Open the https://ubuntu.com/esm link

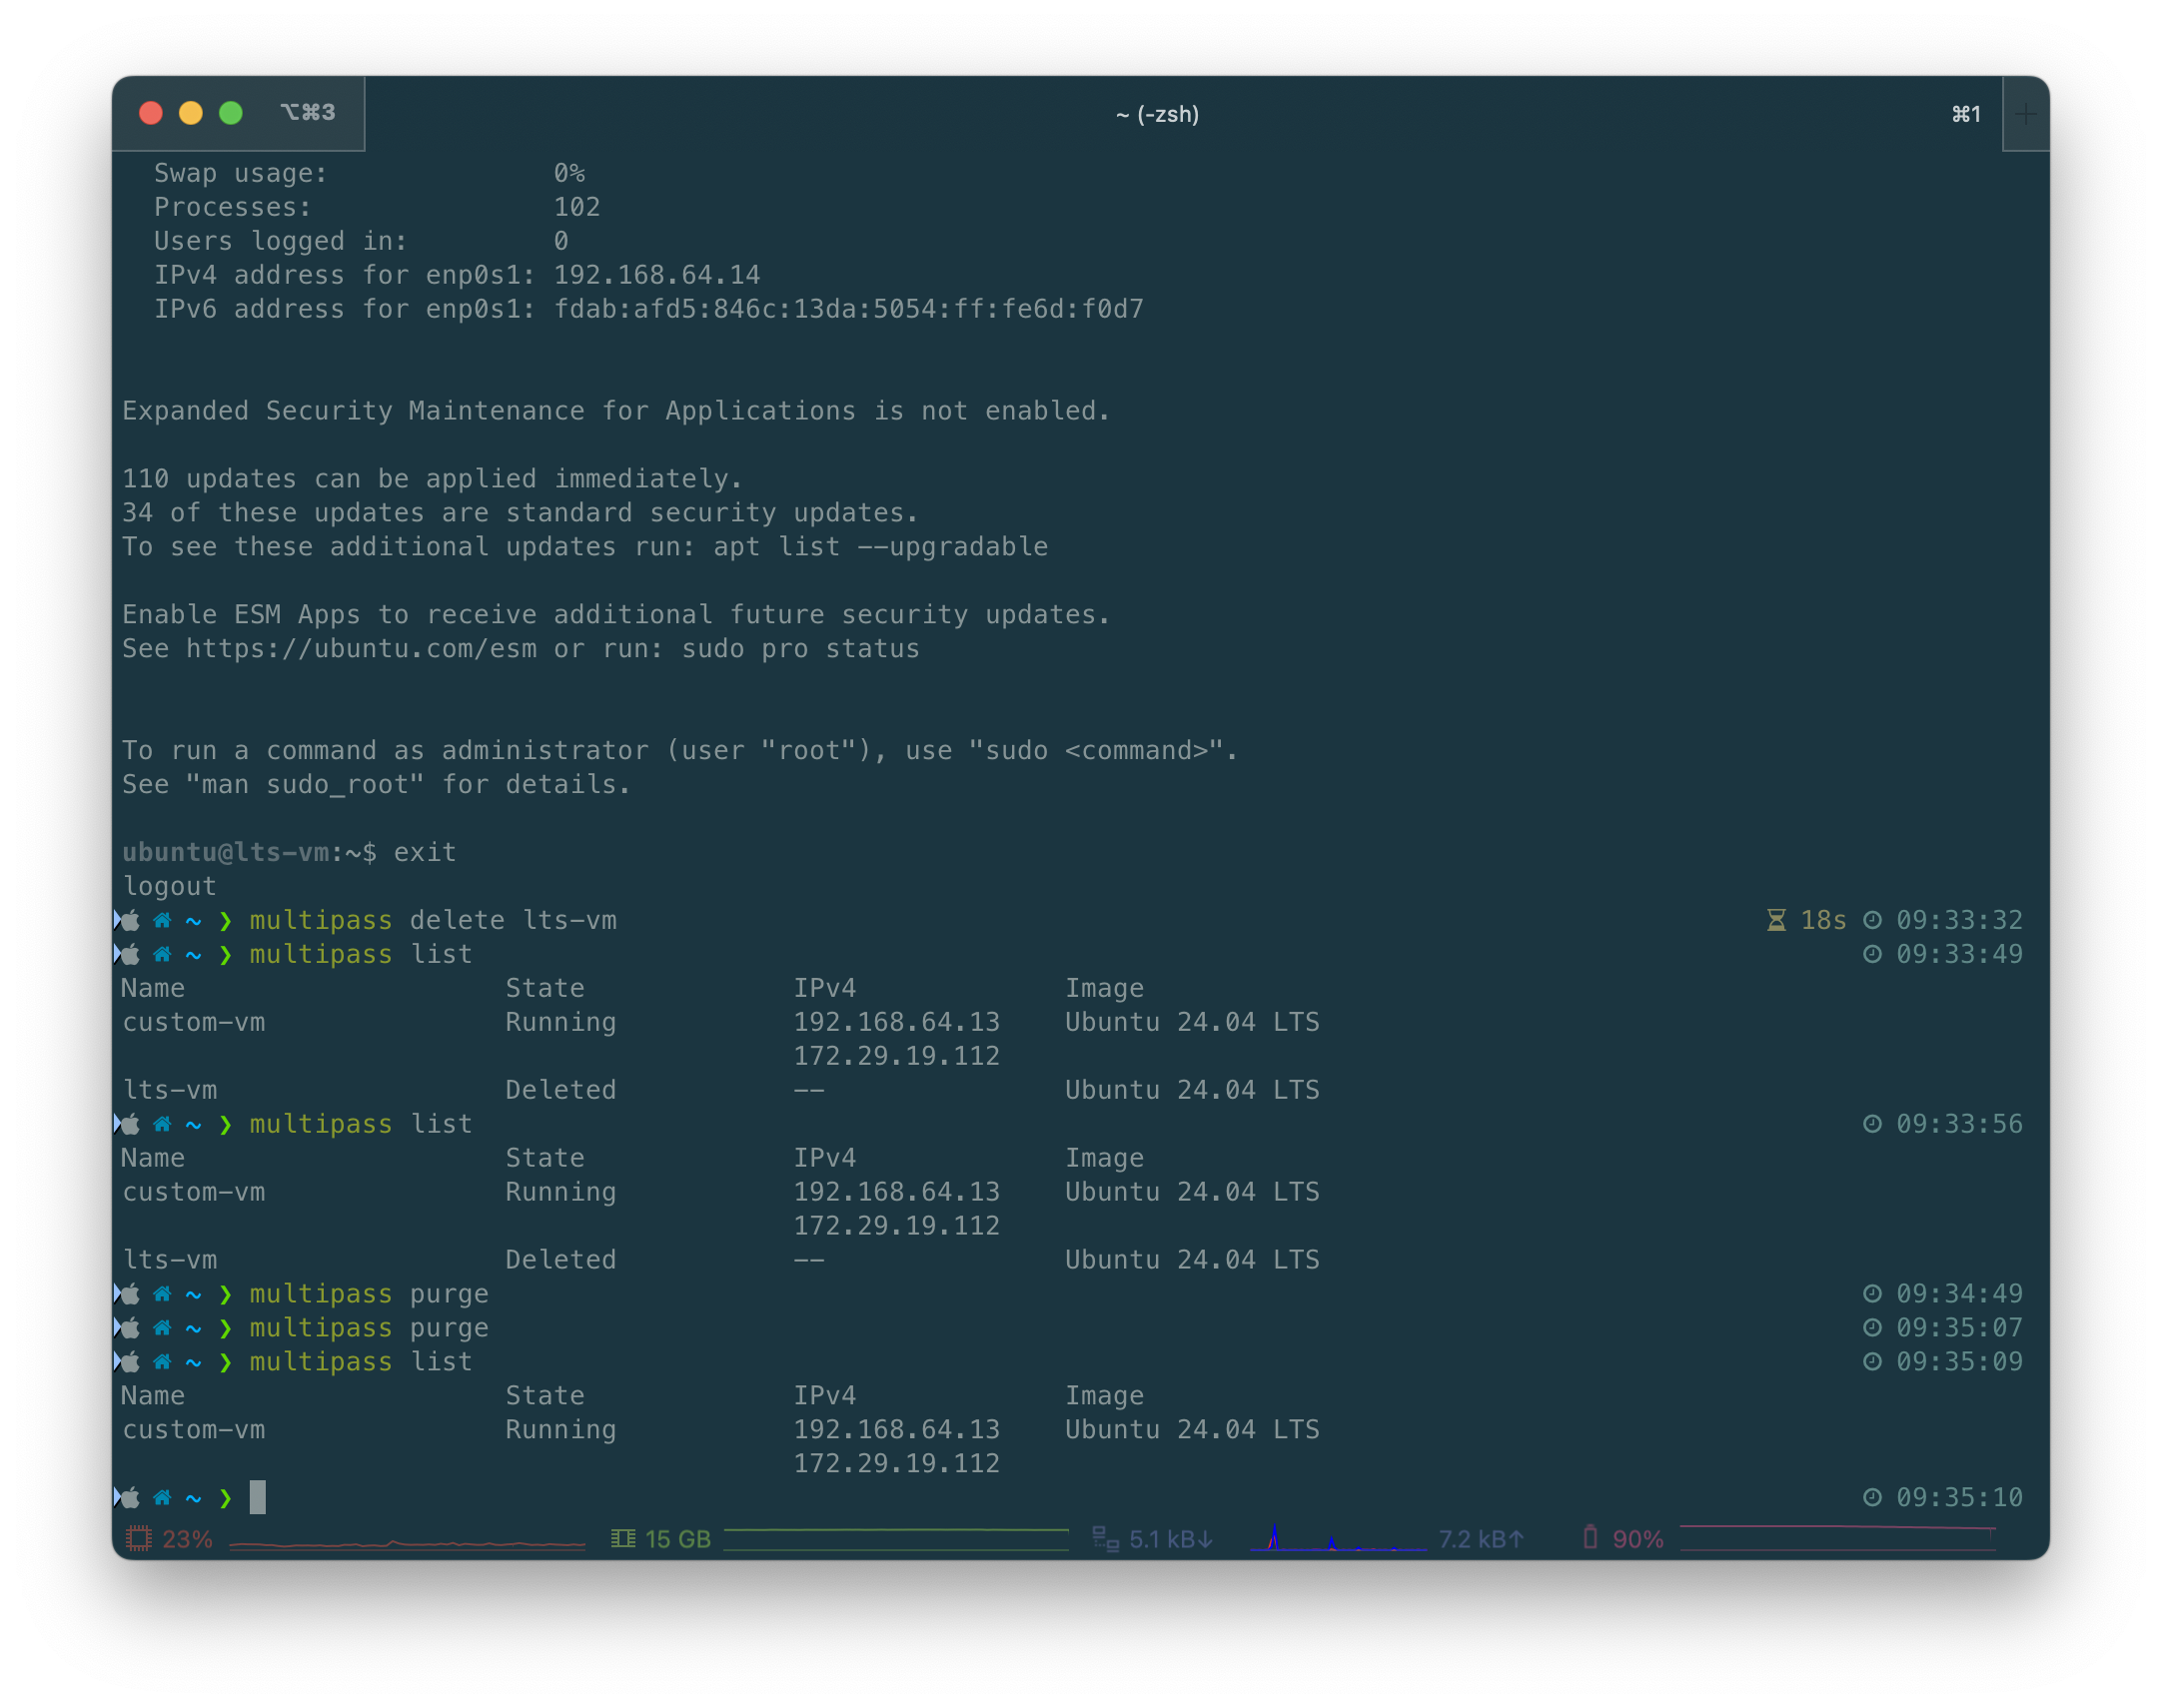click(x=362, y=649)
